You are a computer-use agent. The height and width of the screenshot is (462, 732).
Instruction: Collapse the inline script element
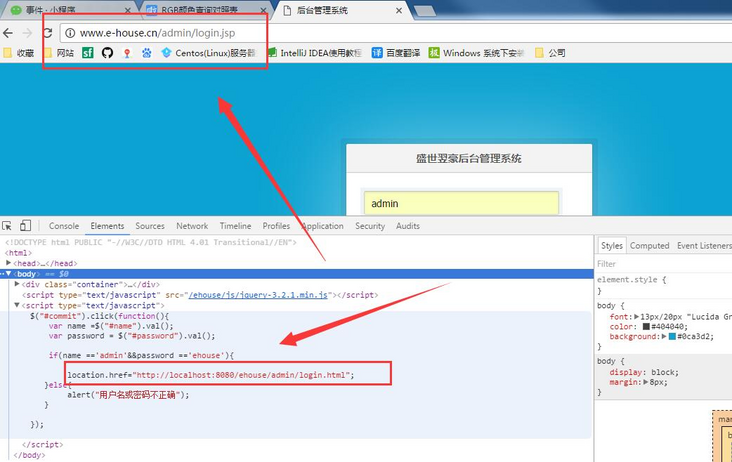[x=17, y=305]
